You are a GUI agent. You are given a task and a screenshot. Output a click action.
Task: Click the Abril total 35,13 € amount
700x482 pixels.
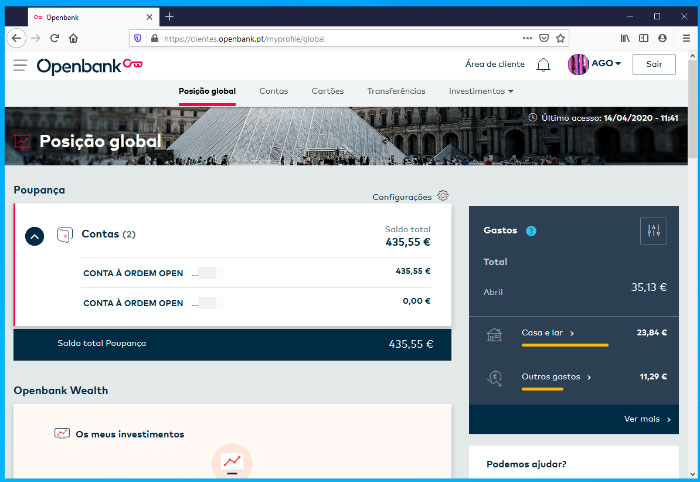click(x=649, y=287)
